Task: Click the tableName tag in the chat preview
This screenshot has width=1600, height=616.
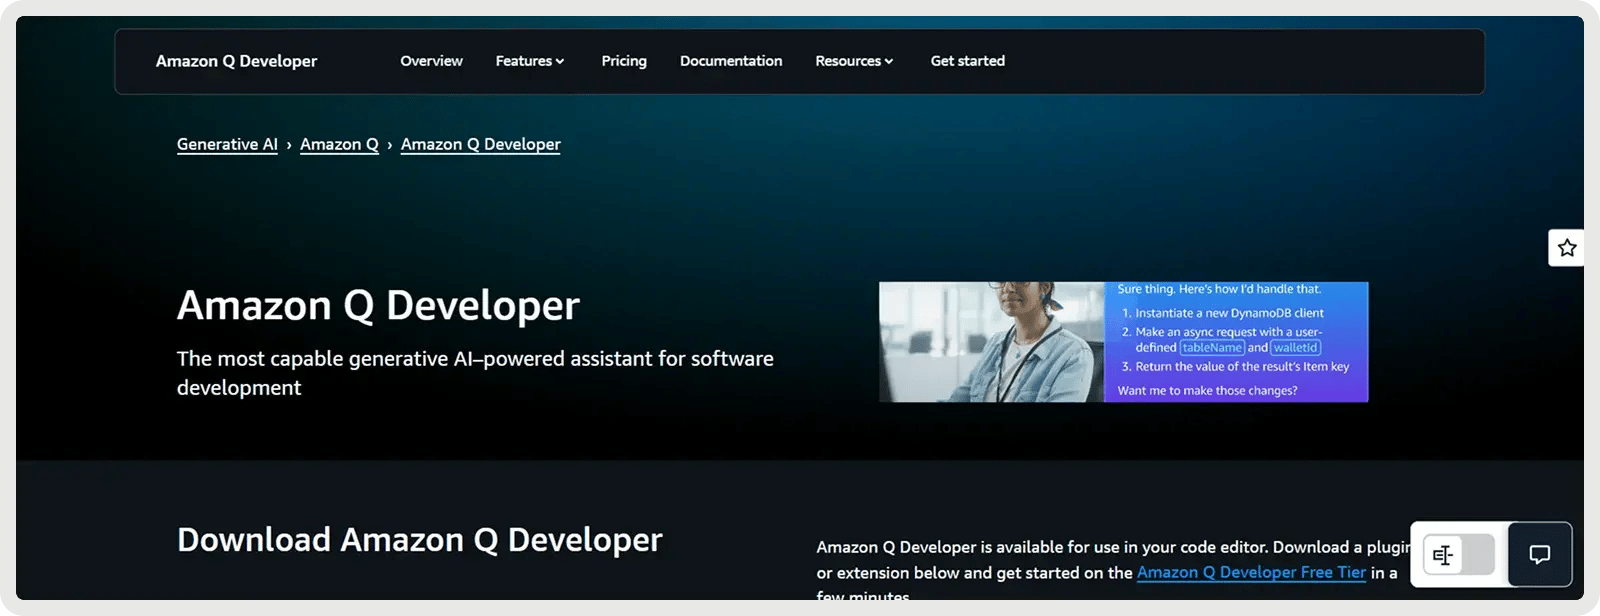Action: [1212, 348]
